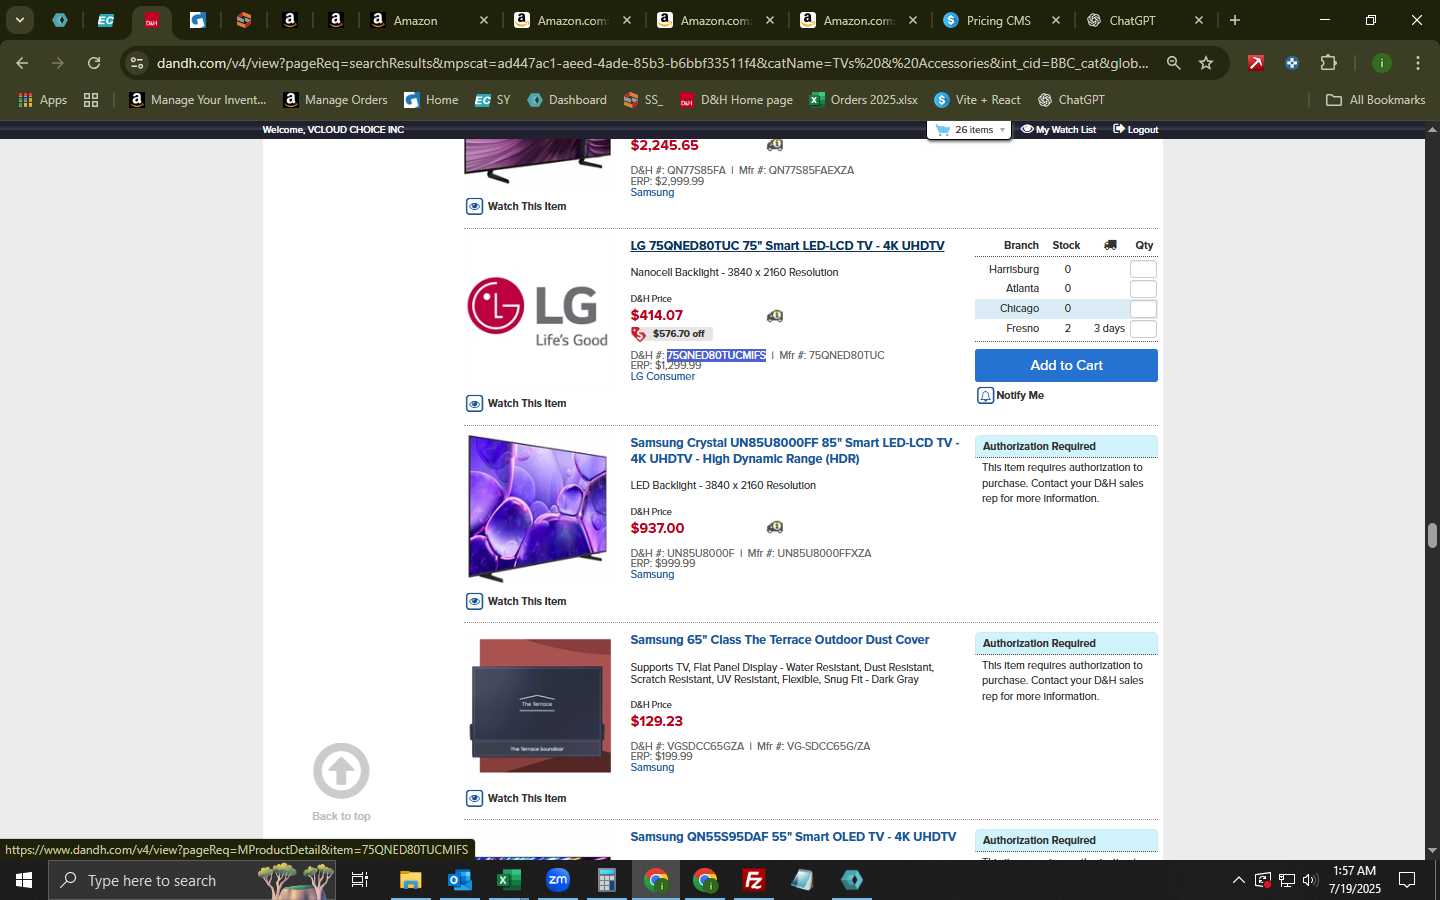Image resolution: width=1440 pixels, height=900 pixels.
Task: Open Calculator from the taskbar
Action: (606, 880)
